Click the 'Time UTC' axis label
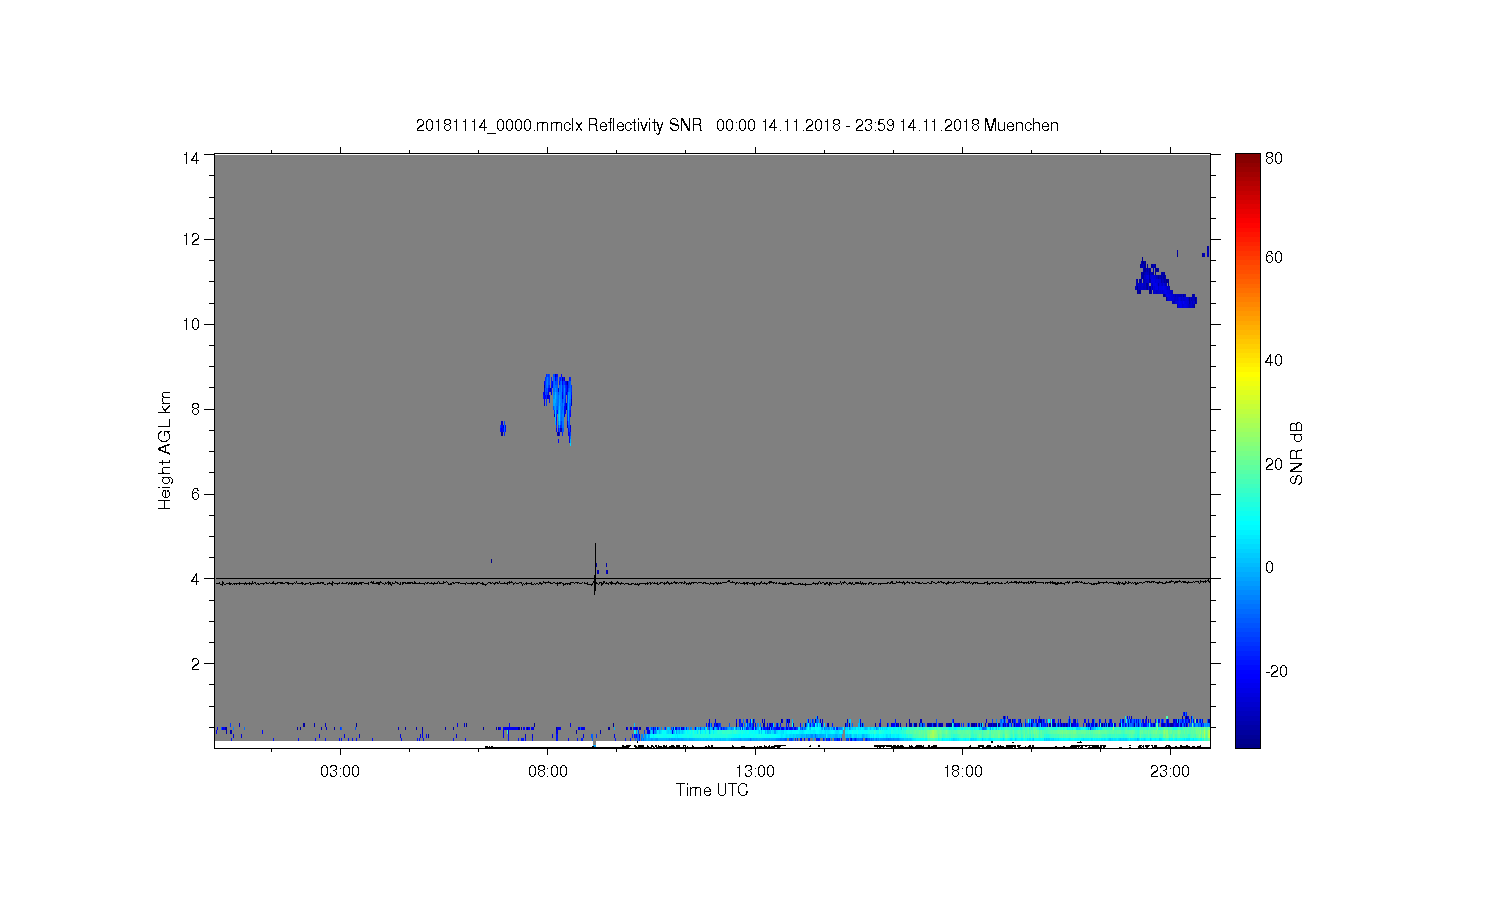This screenshot has width=1500, height=900. pos(712,790)
